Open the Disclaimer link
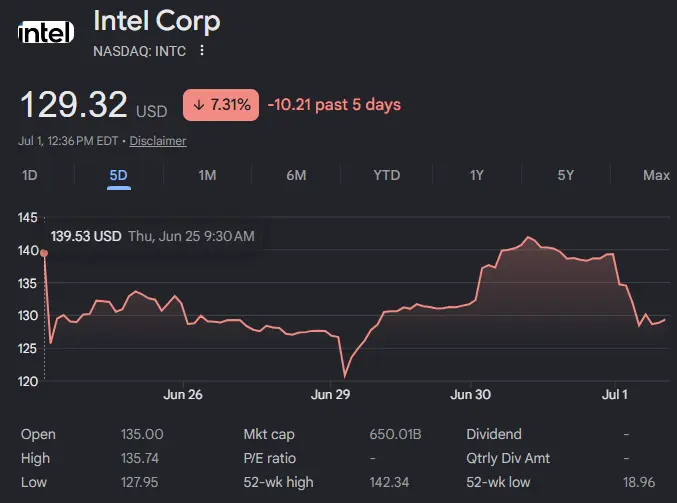 pos(158,141)
